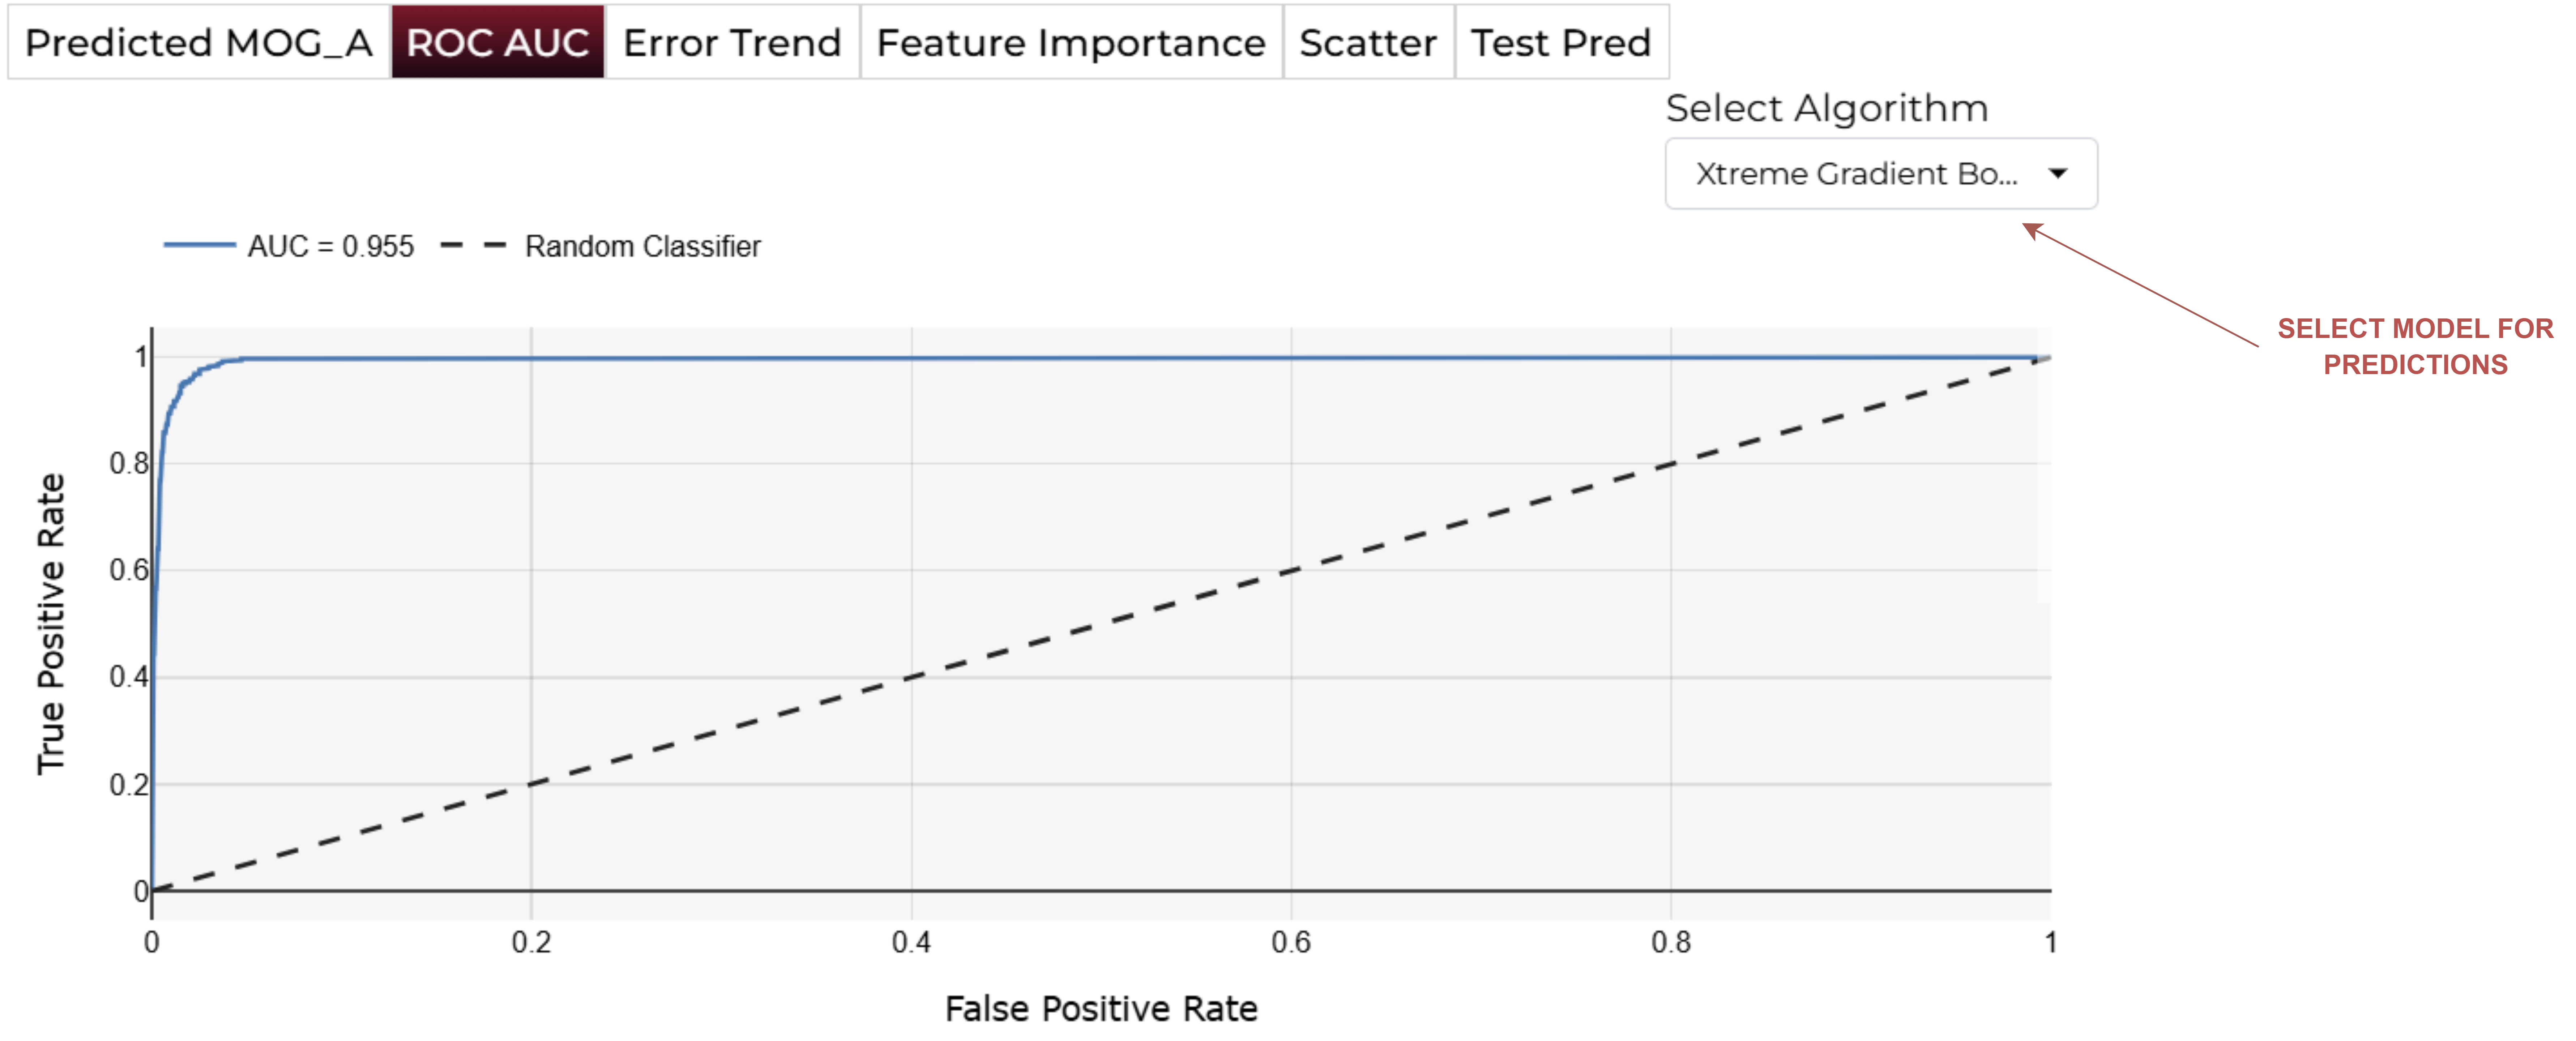Viewport: 2576px width, 1041px height.
Task: Switch to the ROC AUC tab
Action: click(497, 43)
